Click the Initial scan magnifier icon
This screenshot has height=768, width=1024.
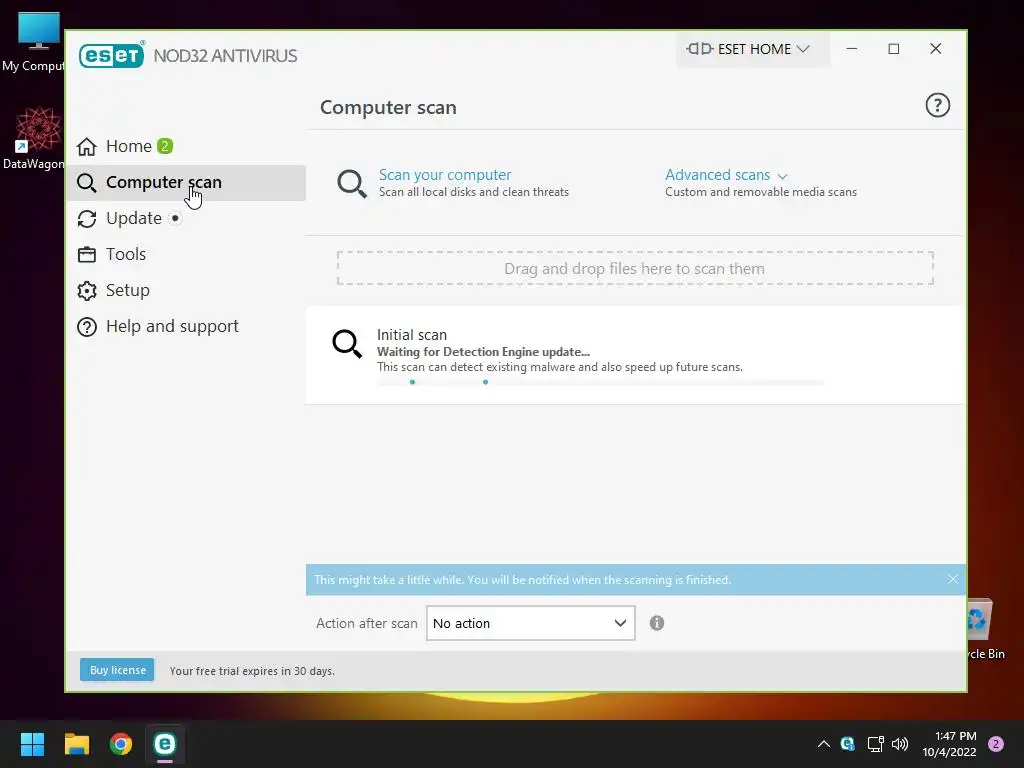coord(347,344)
